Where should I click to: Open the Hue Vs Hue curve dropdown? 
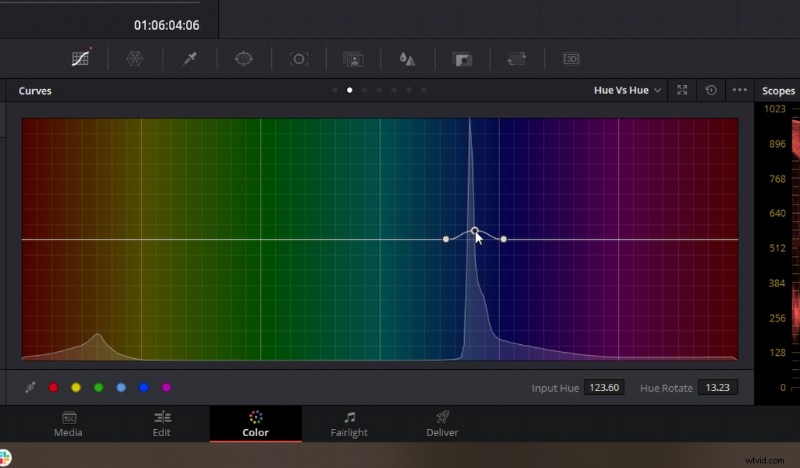tap(627, 90)
